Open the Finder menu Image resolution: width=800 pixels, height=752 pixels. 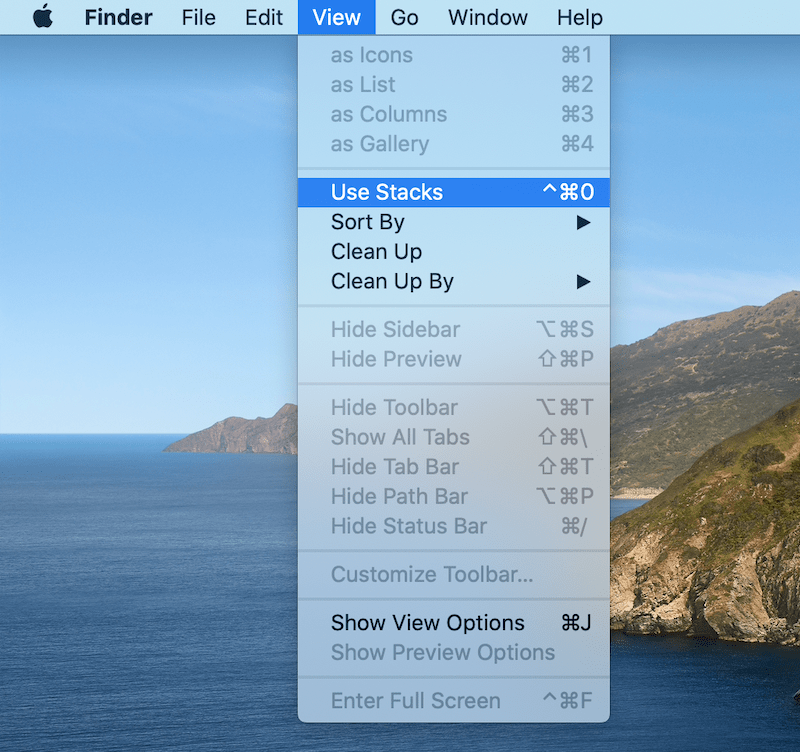pos(118,17)
